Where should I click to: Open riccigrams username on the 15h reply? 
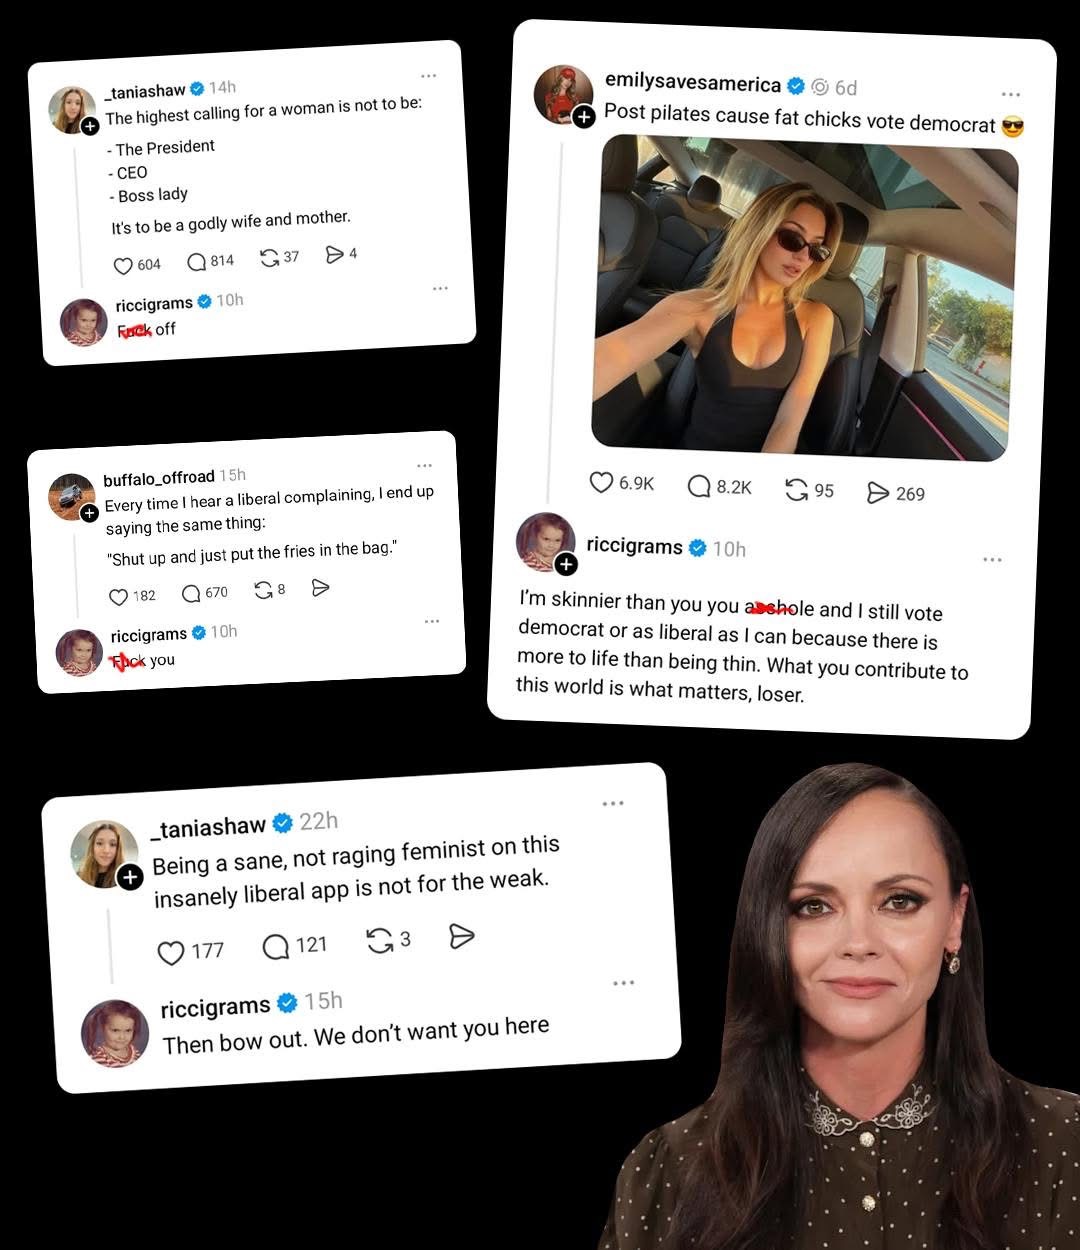[215, 1007]
